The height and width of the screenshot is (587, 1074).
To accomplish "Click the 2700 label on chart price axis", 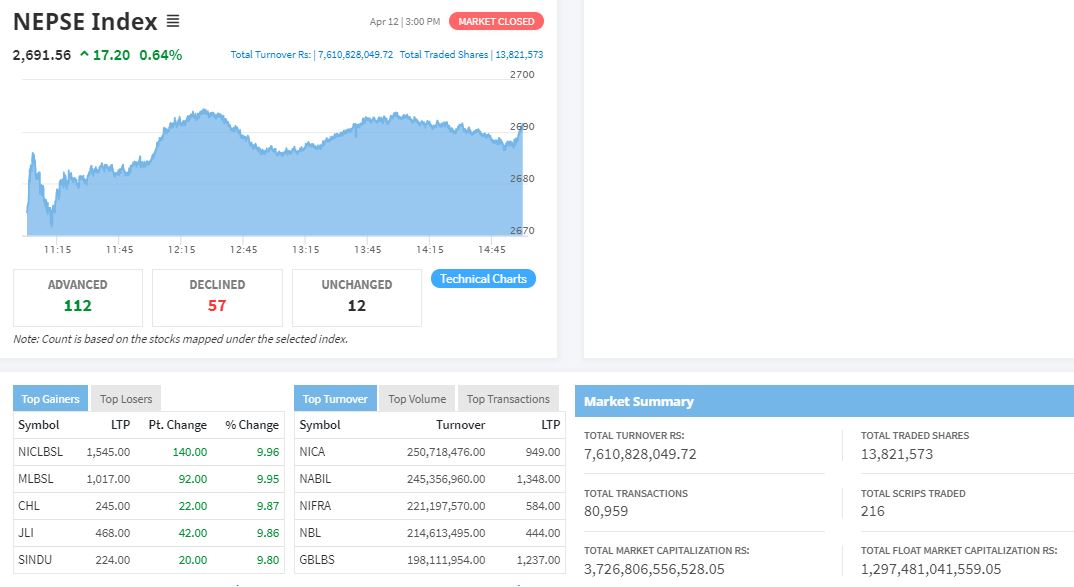I will click(522, 75).
